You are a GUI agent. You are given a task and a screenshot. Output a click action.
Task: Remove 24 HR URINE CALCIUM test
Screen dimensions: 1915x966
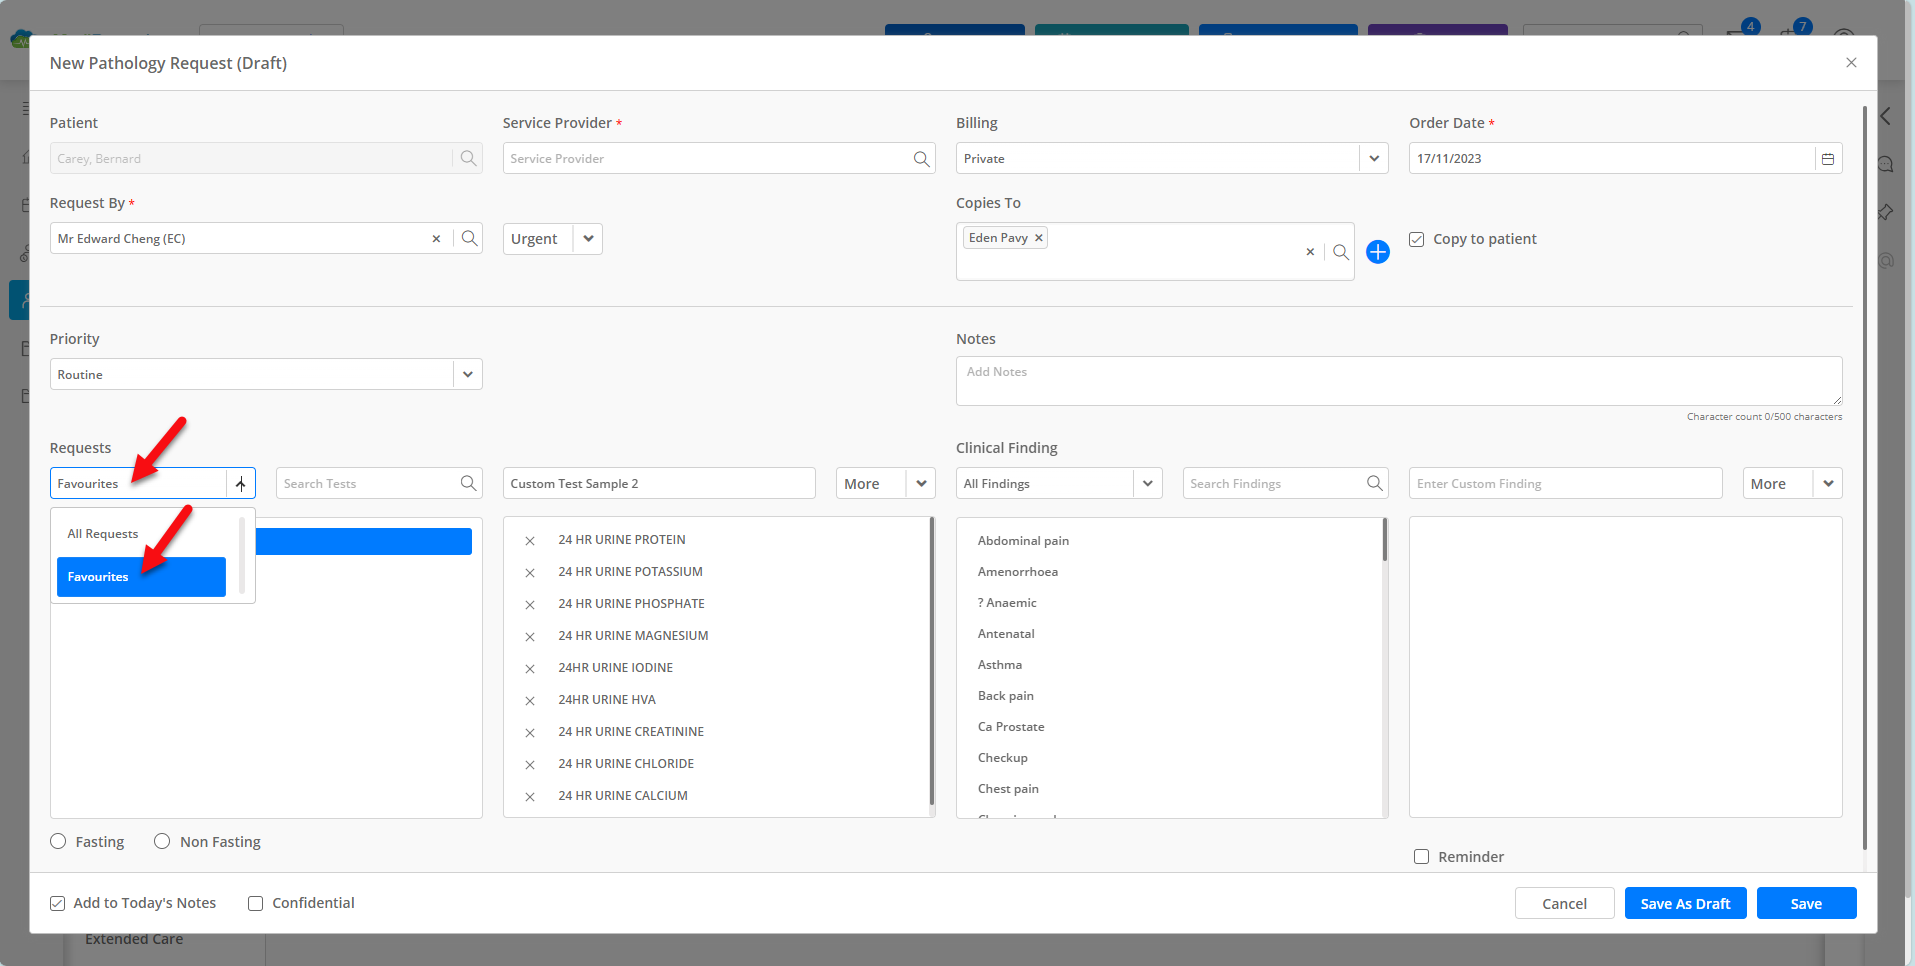530,797
